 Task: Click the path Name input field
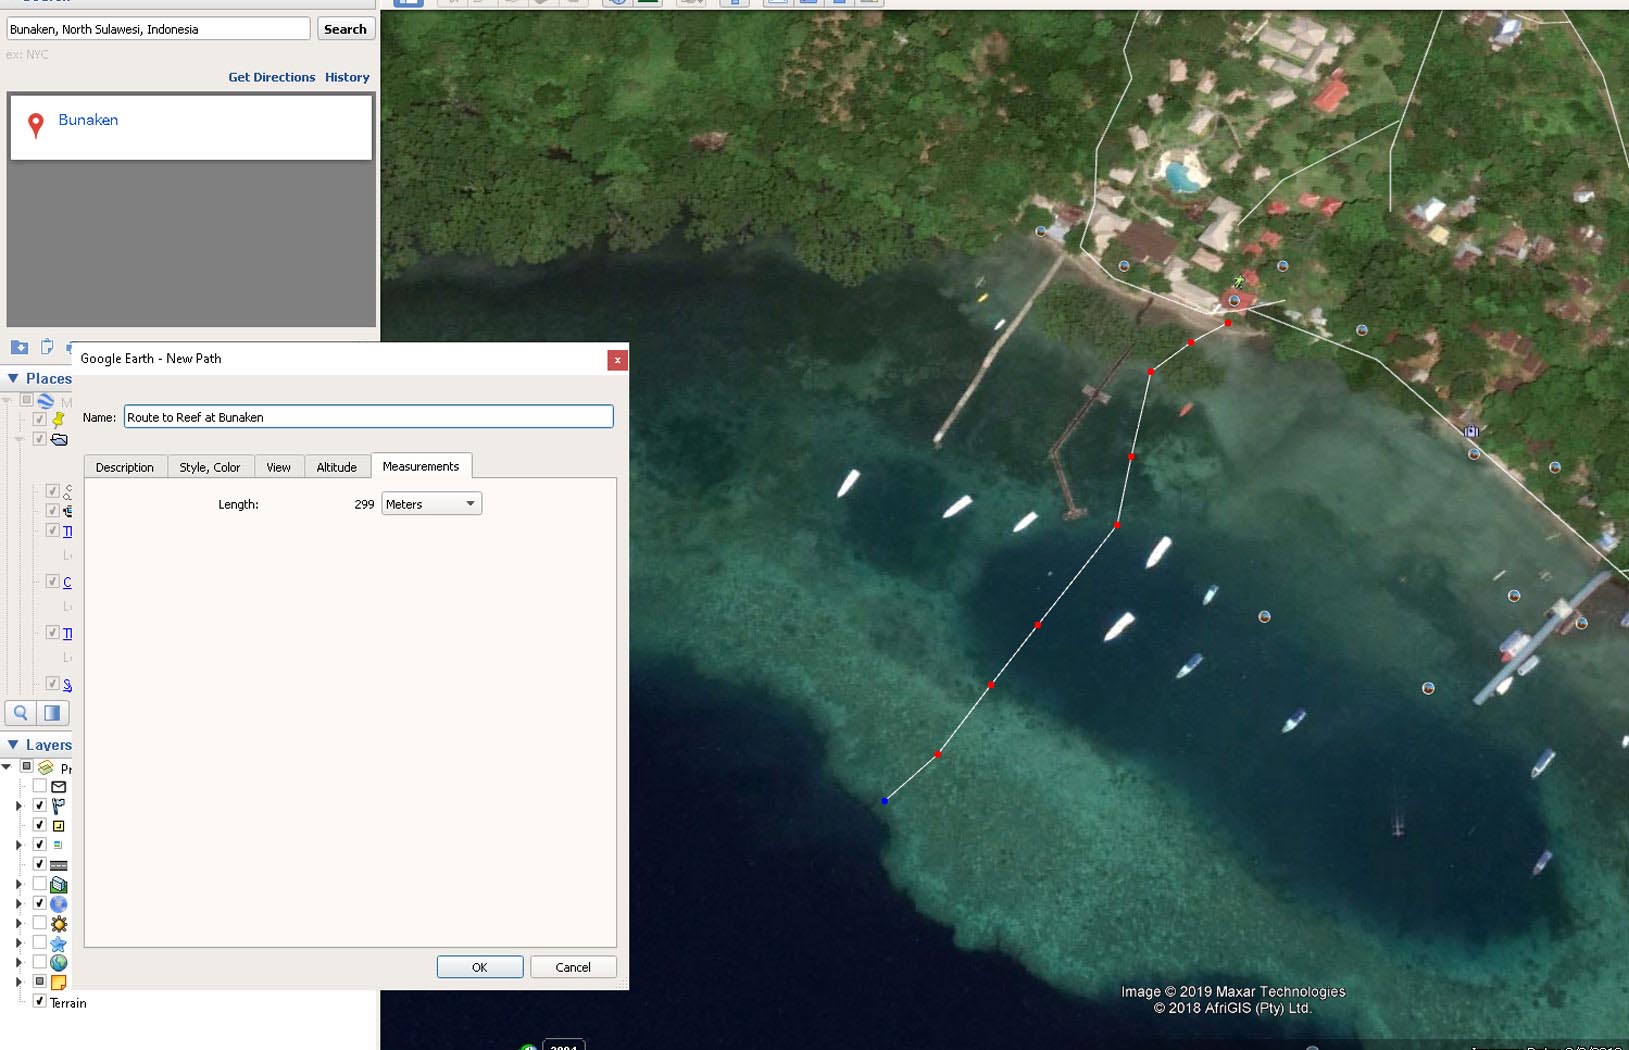pyautogui.click(x=368, y=417)
